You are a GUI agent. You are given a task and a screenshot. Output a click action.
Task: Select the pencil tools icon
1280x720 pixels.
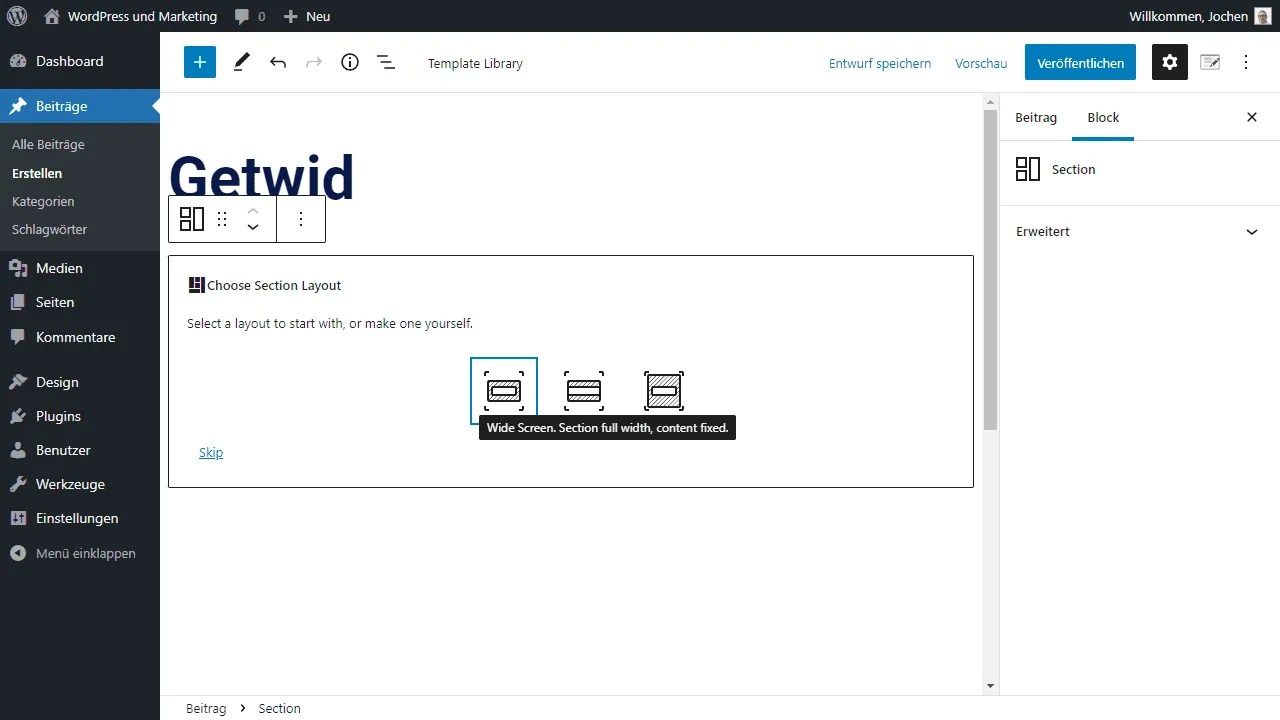click(242, 62)
